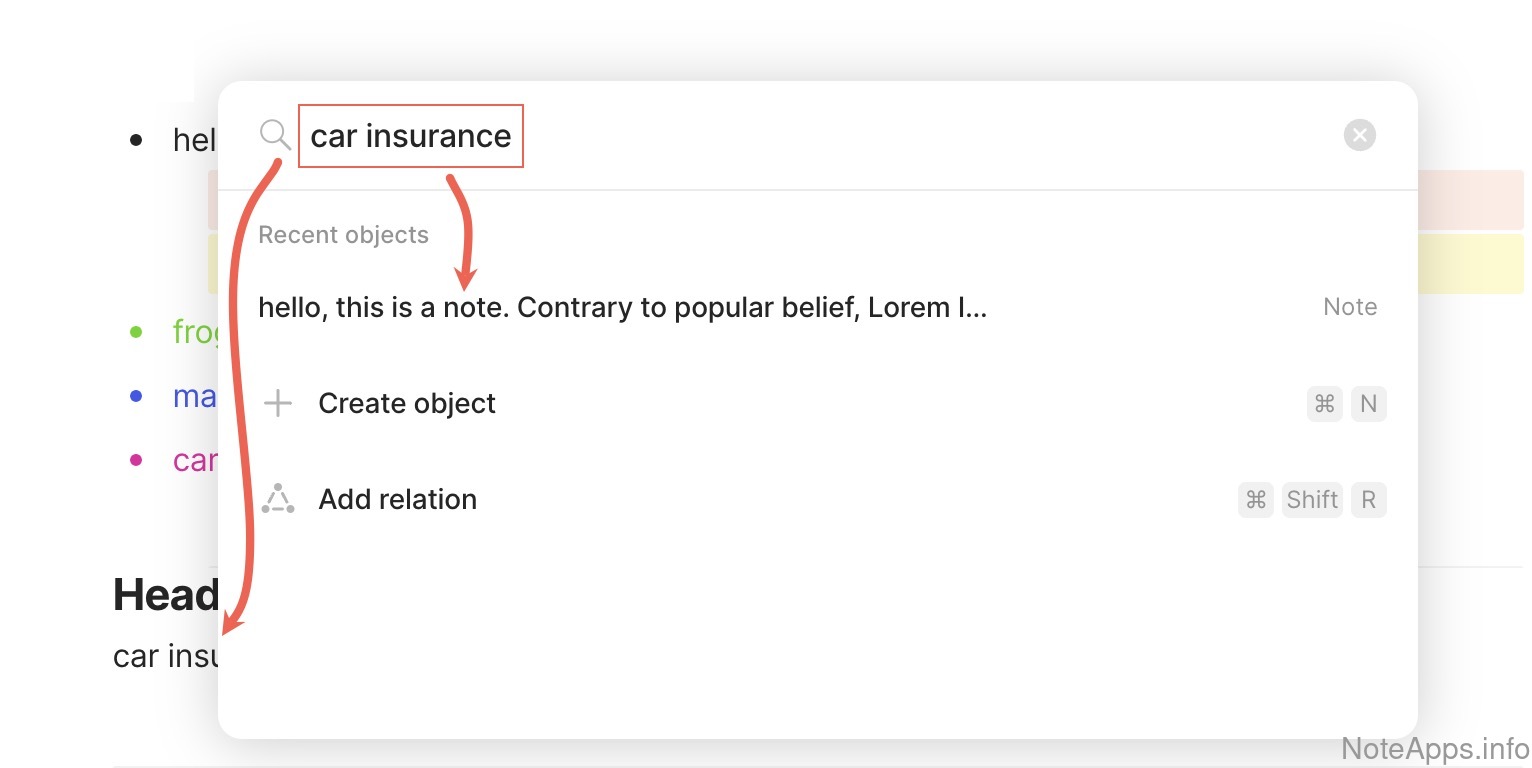The height and width of the screenshot is (768, 1532).
Task: Click the pink highlighted block behind the dialog
Action: point(1470,199)
